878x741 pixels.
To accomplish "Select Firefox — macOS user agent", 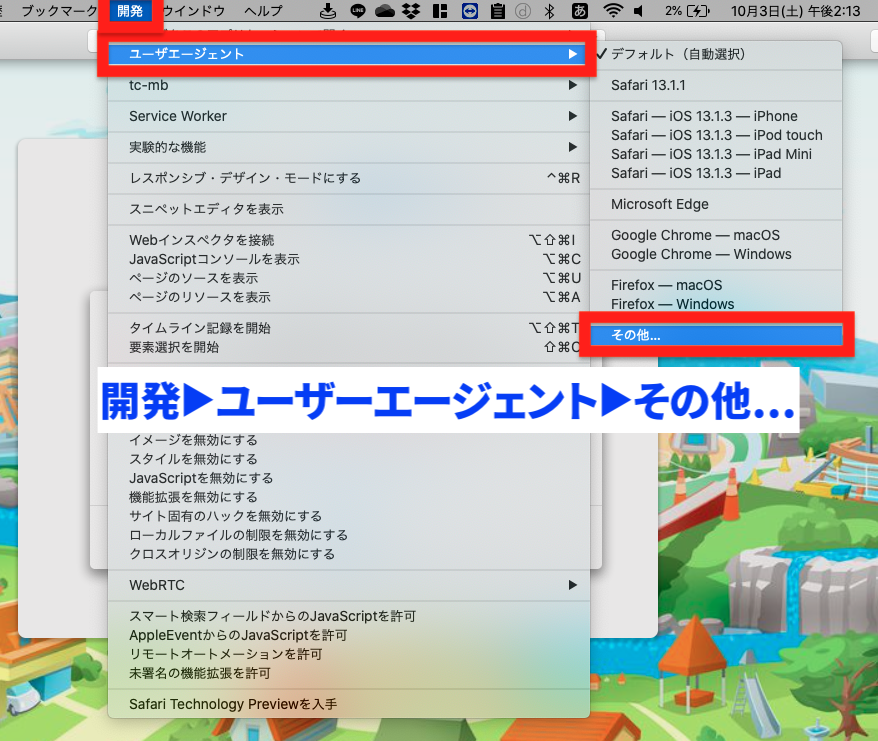I will point(716,285).
